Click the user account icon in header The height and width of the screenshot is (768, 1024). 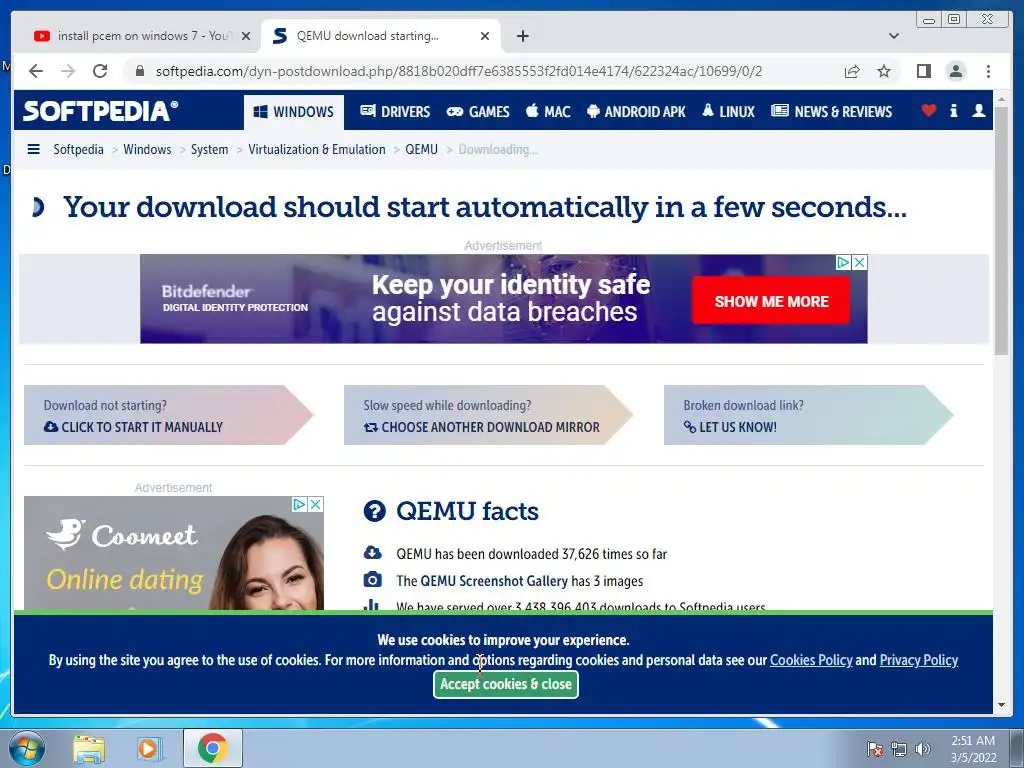tap(978, 110)
